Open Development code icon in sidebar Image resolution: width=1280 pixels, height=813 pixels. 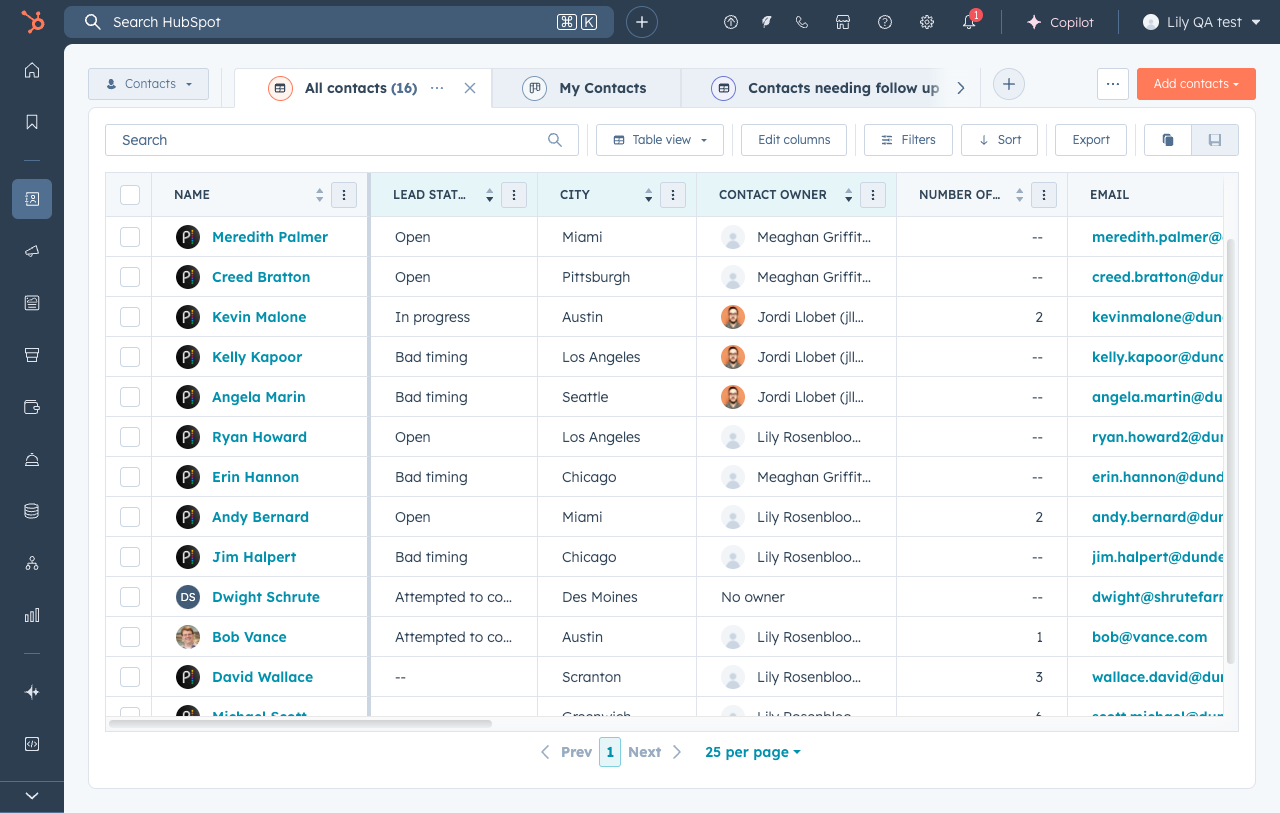(32, 744)
